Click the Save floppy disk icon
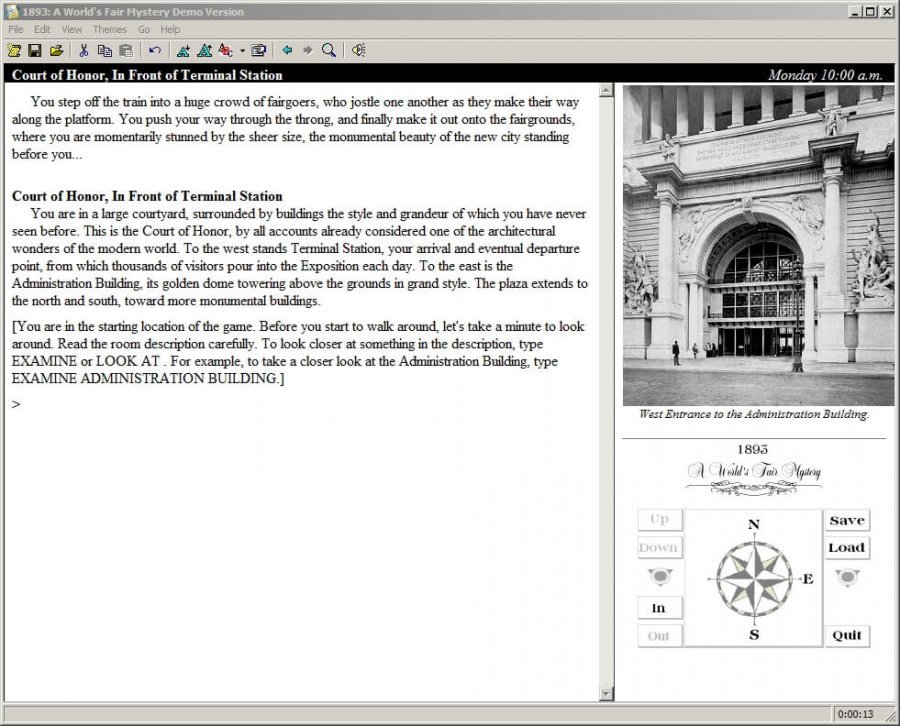This screenshot has height=726, width=900. tap(35, 51)
